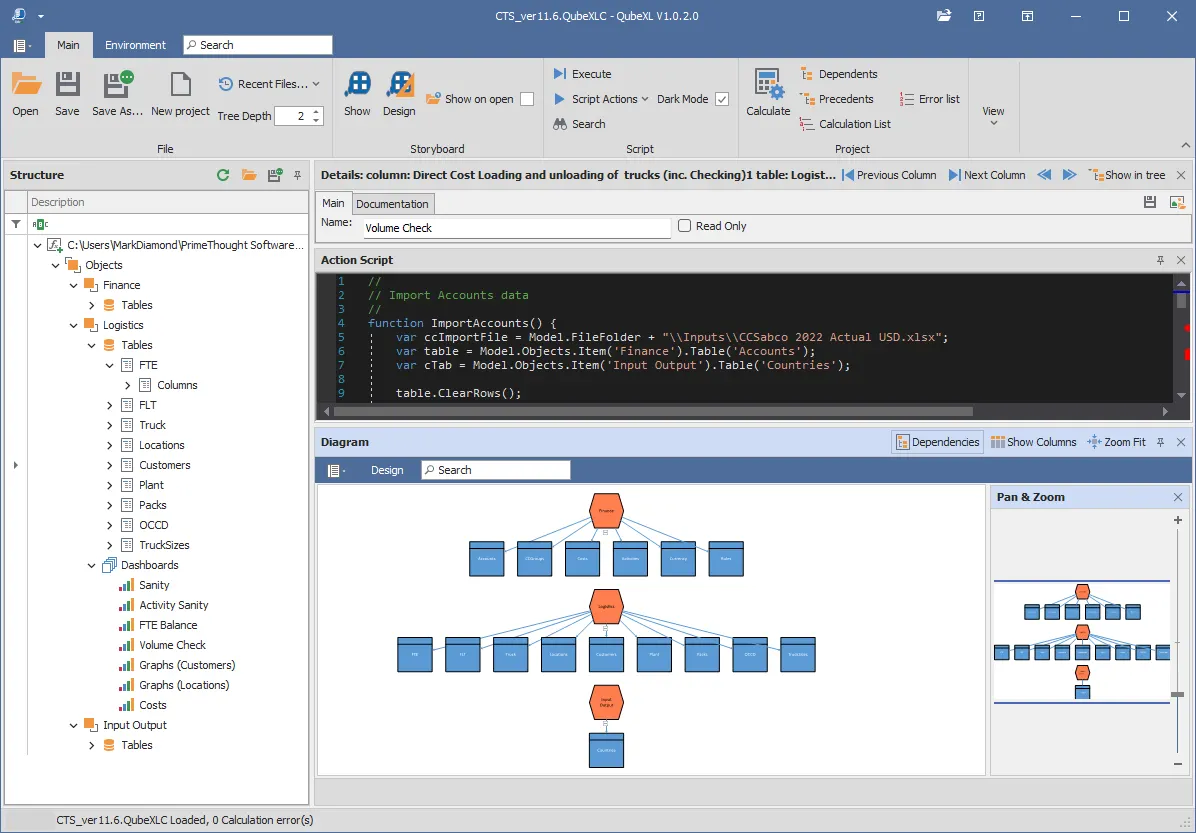Image resolution: width=1196 pixels, height=833 pixels.
Task: Expand the Truck table node
Action: point(110,425)
